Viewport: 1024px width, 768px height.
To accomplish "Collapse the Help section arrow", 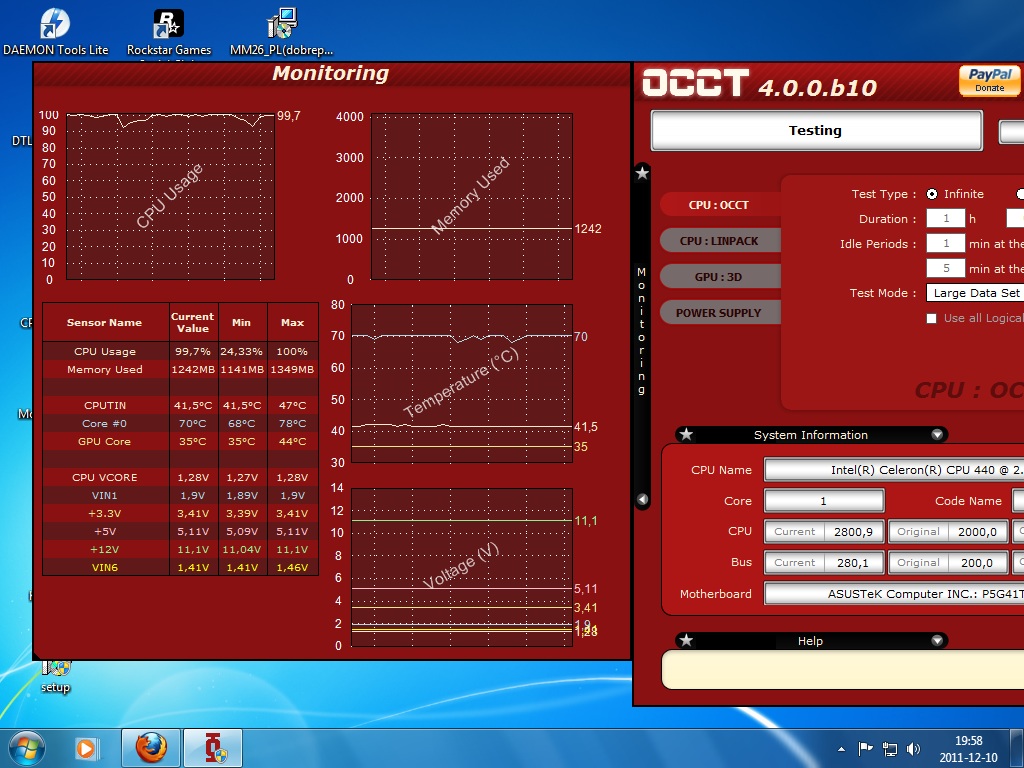I will [x=937, y=640].
